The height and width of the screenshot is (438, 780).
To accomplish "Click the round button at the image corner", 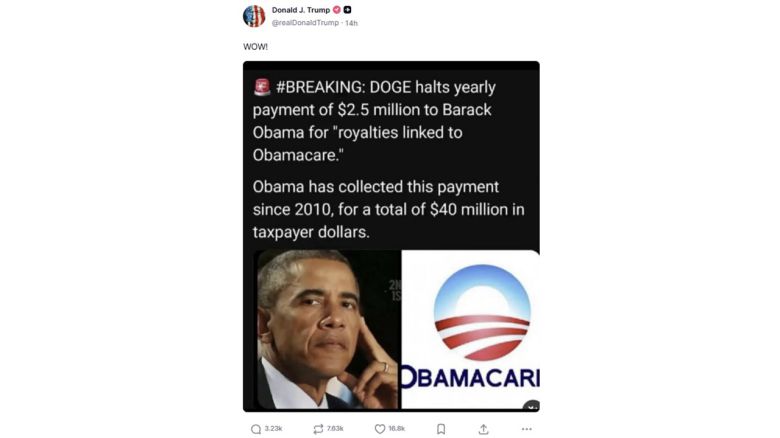I will point(532,406).
